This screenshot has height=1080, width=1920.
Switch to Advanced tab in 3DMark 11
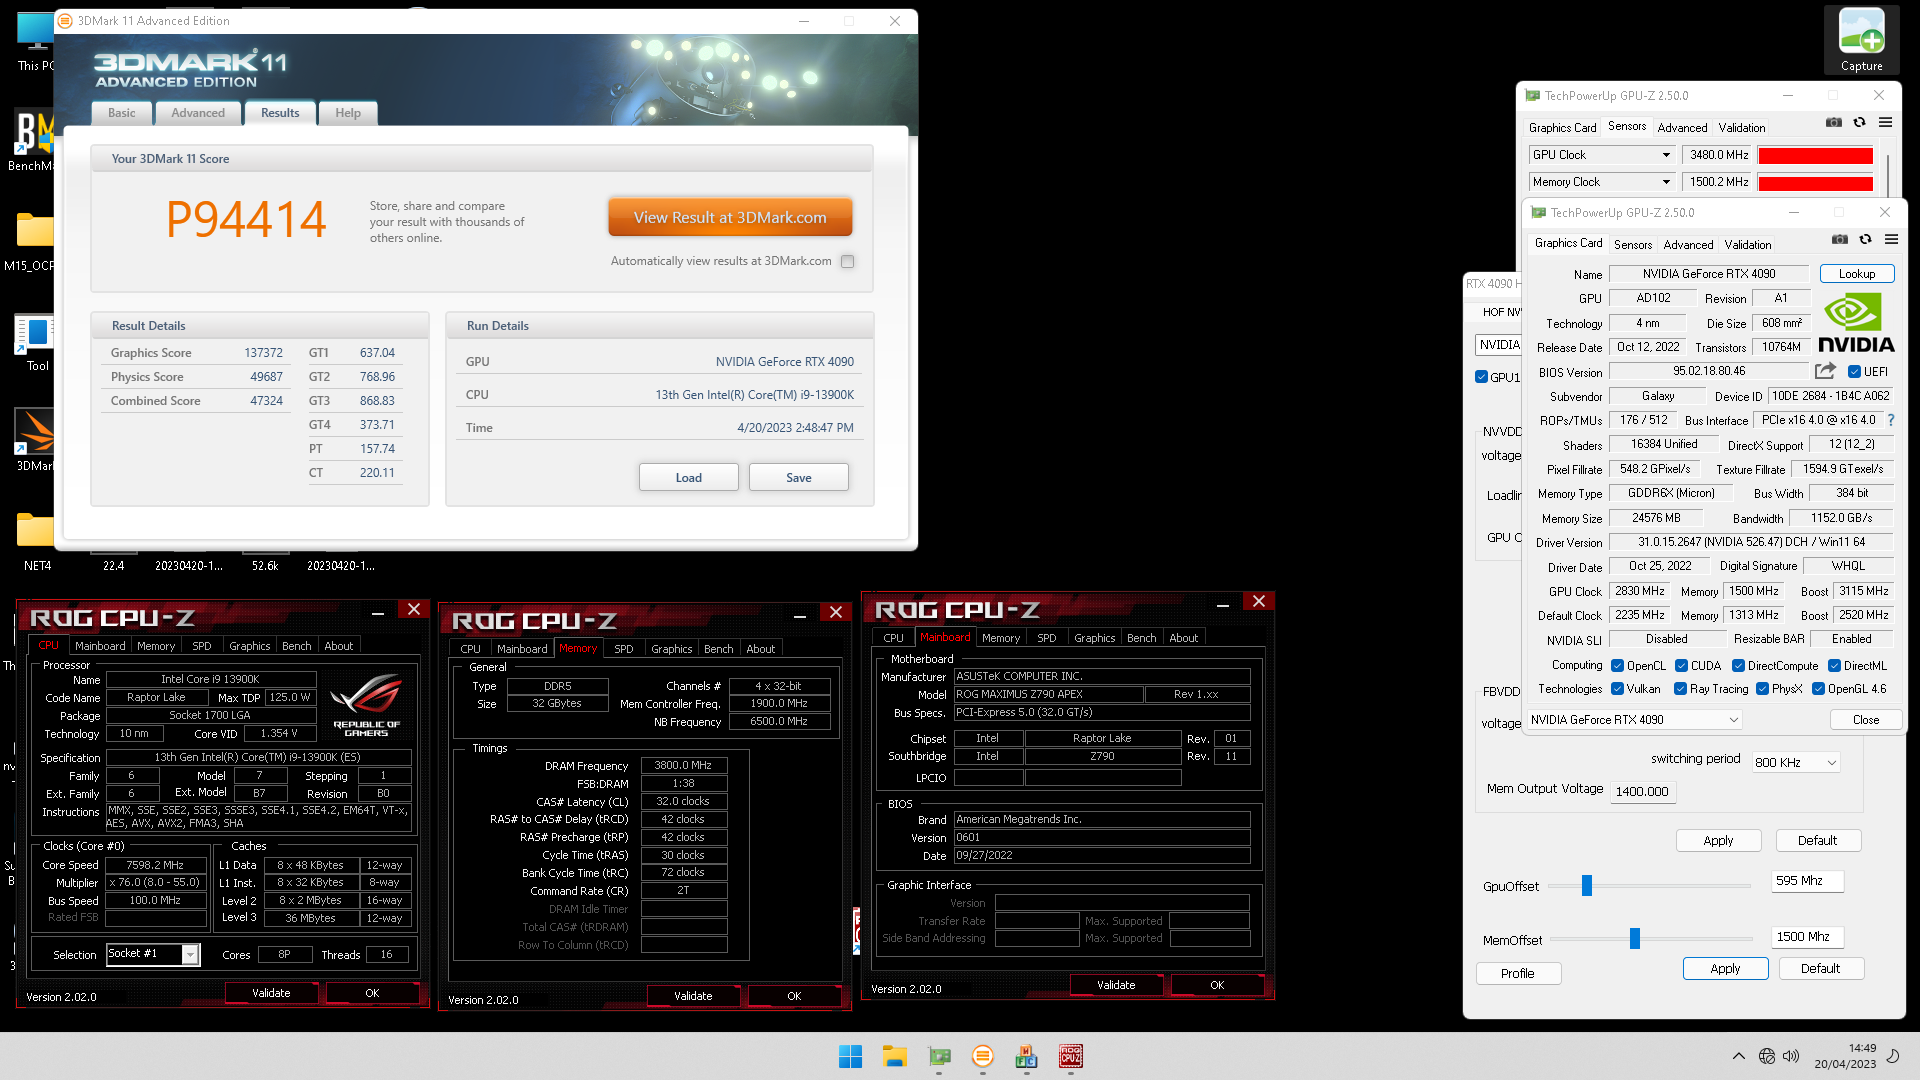[x=198, y=113]
